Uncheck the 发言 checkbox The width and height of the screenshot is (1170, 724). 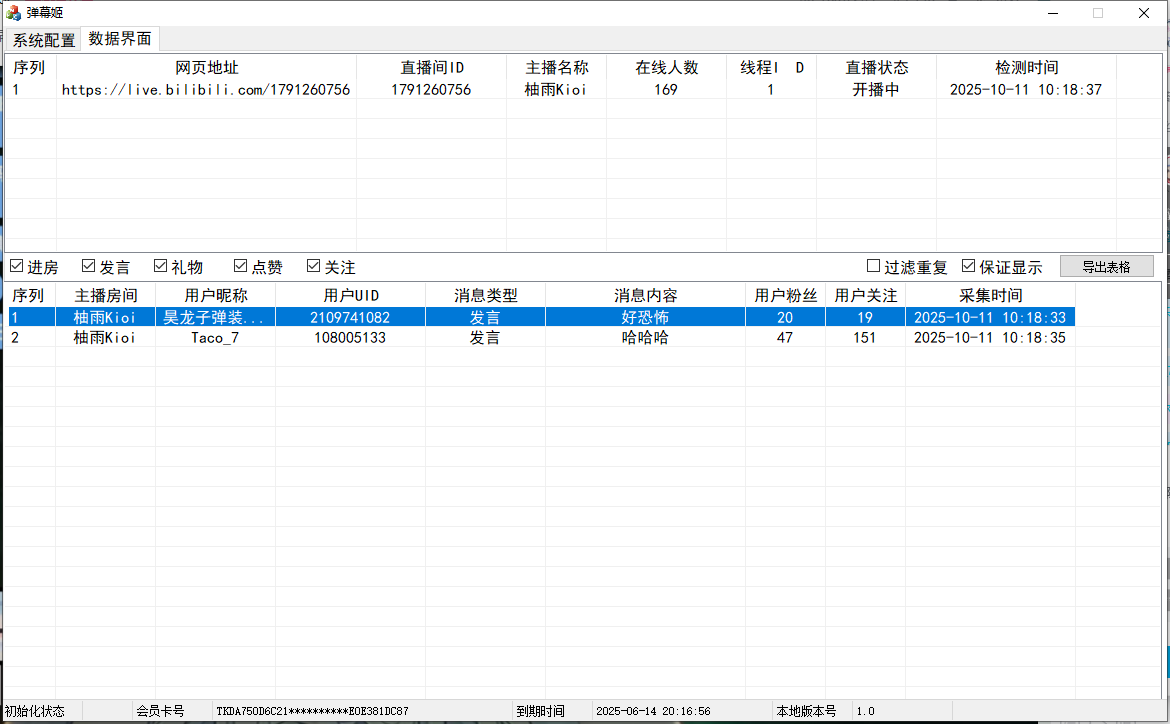coord(89,267)
